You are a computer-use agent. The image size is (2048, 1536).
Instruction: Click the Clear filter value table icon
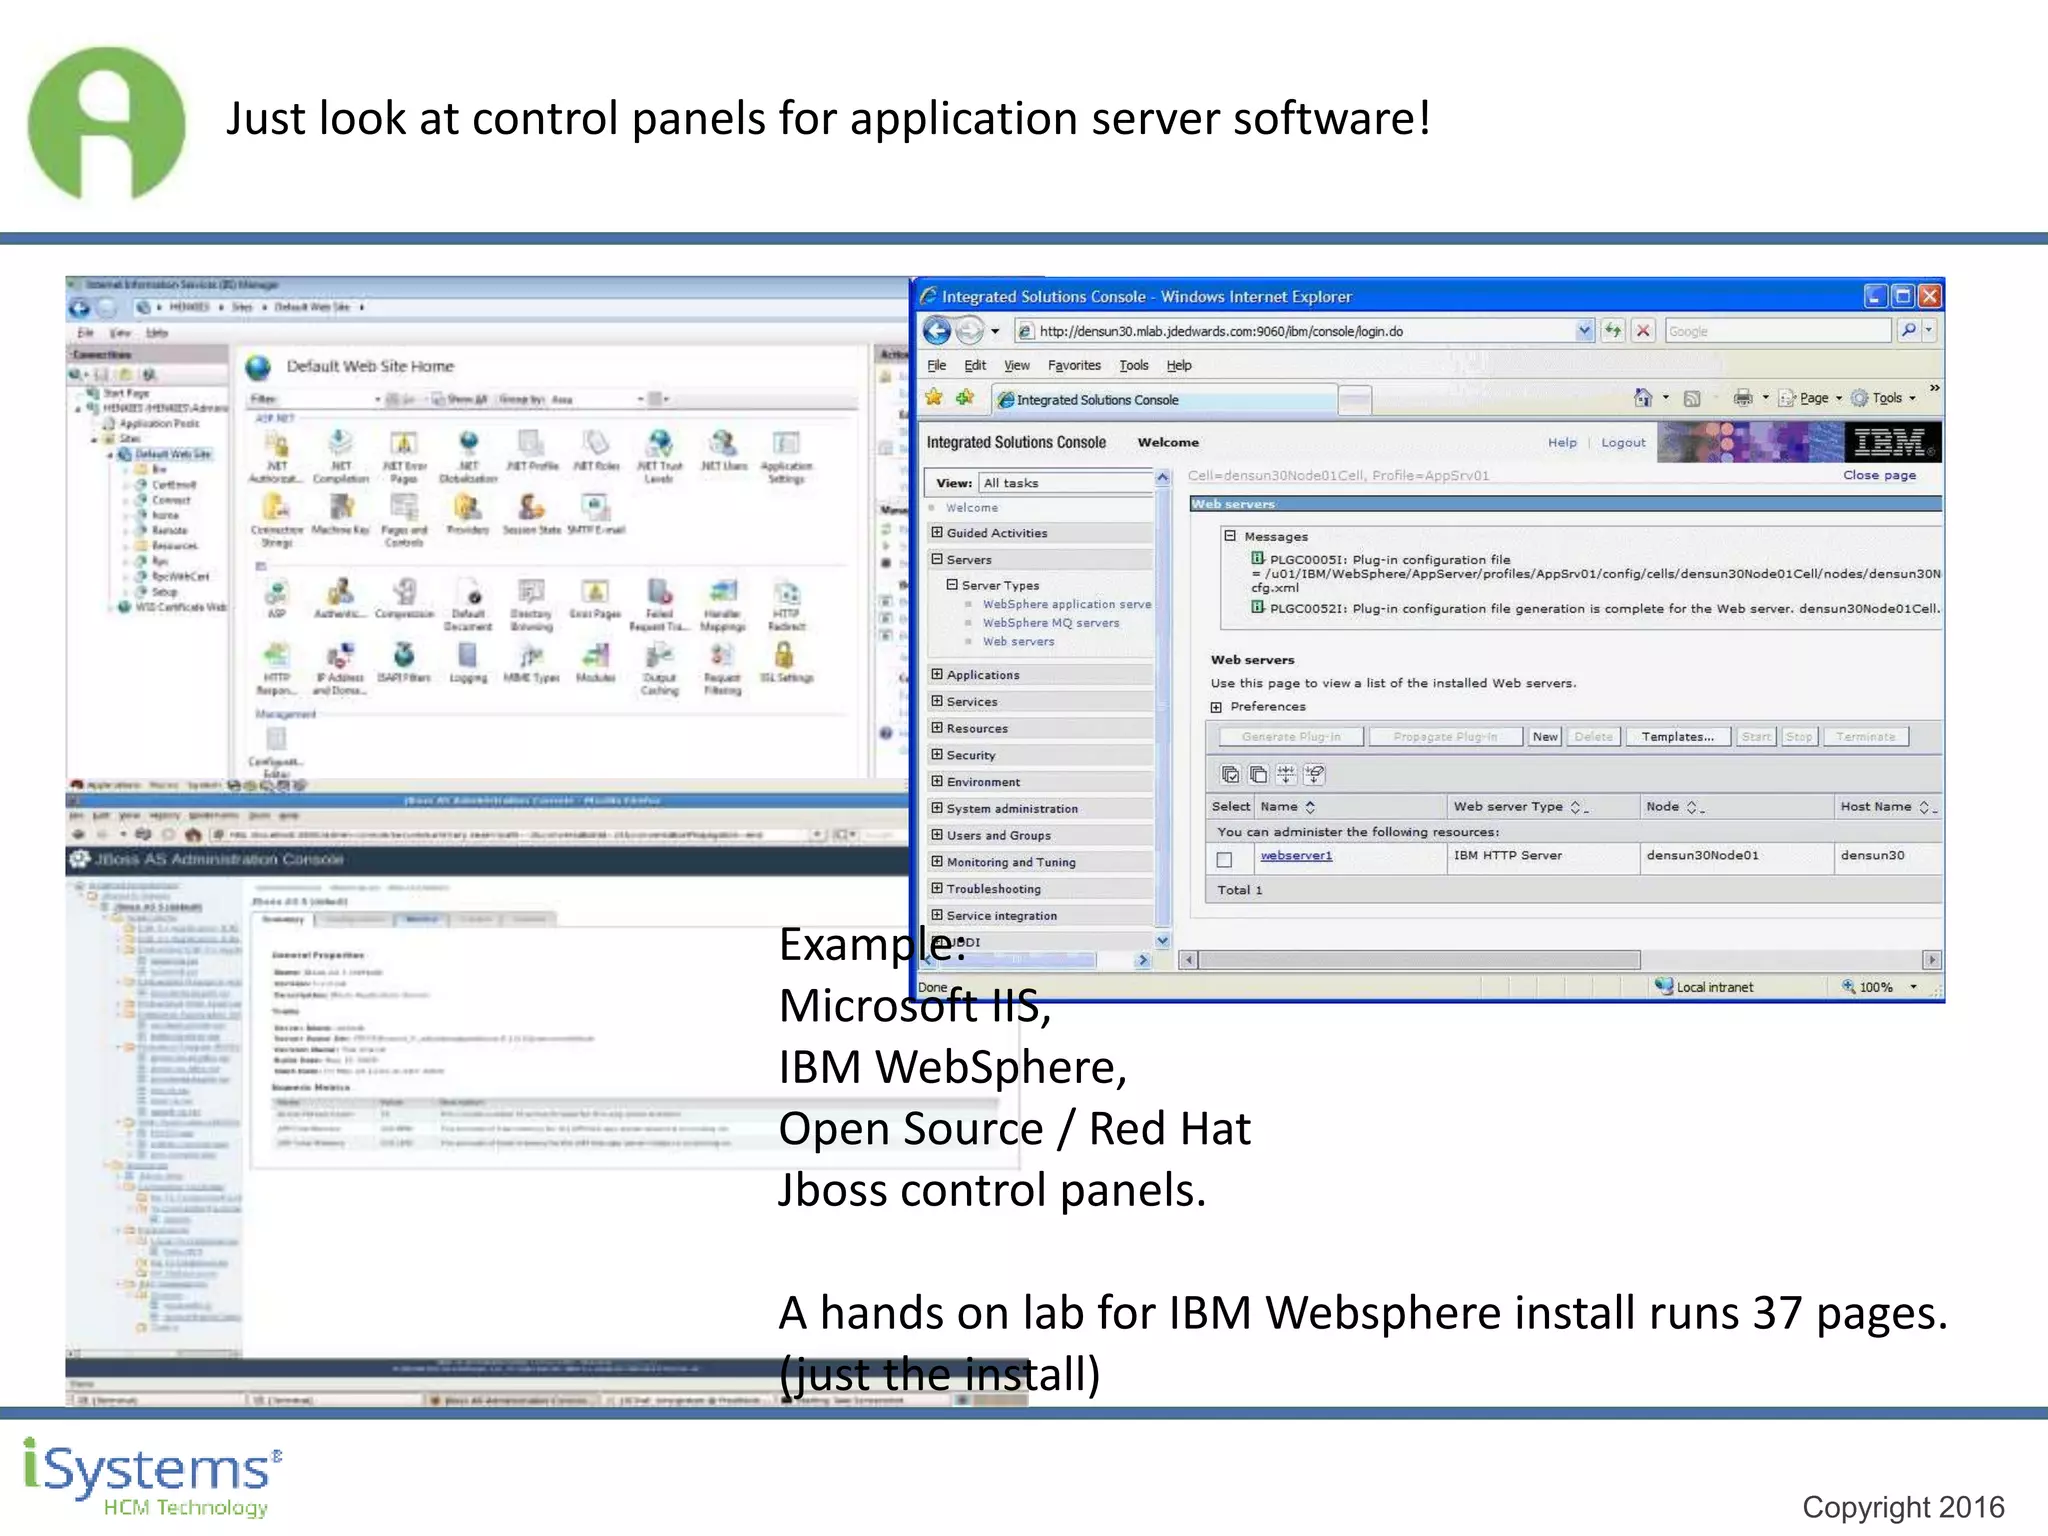(1314, 775)
